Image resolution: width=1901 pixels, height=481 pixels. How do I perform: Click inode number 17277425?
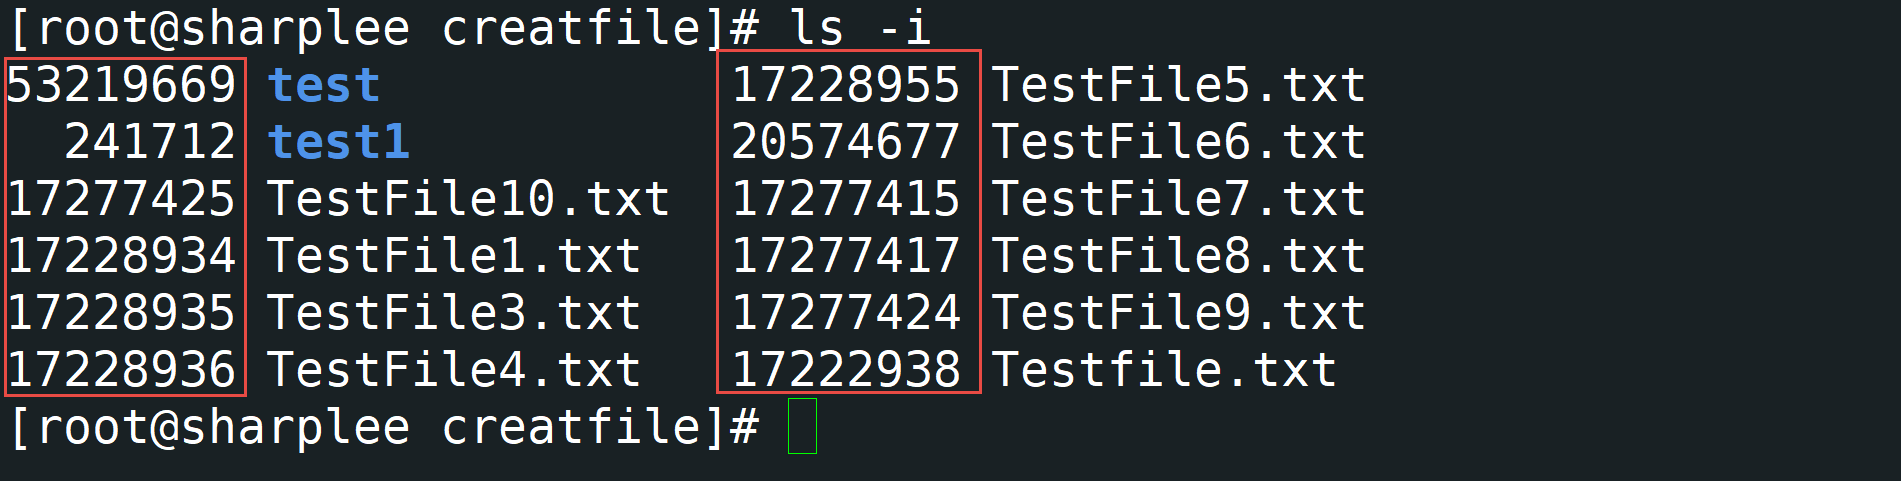121,199
